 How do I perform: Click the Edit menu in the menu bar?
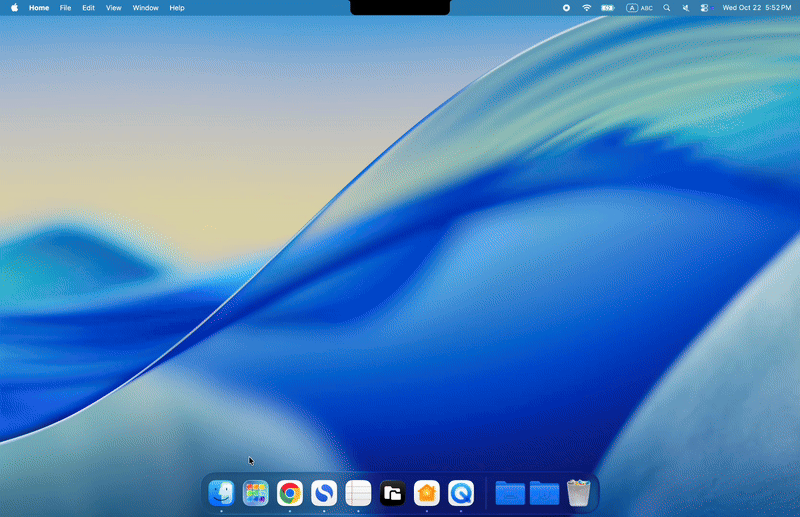coord(88,8)
